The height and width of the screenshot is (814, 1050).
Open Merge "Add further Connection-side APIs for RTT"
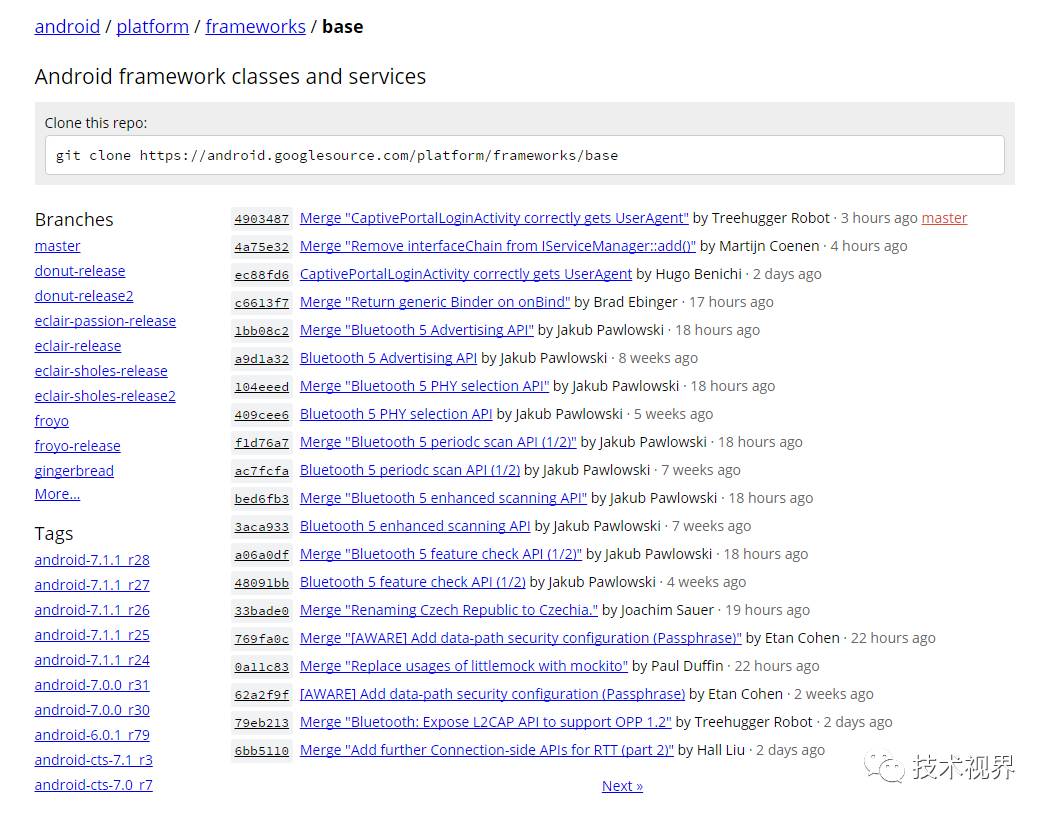point(487,751)
